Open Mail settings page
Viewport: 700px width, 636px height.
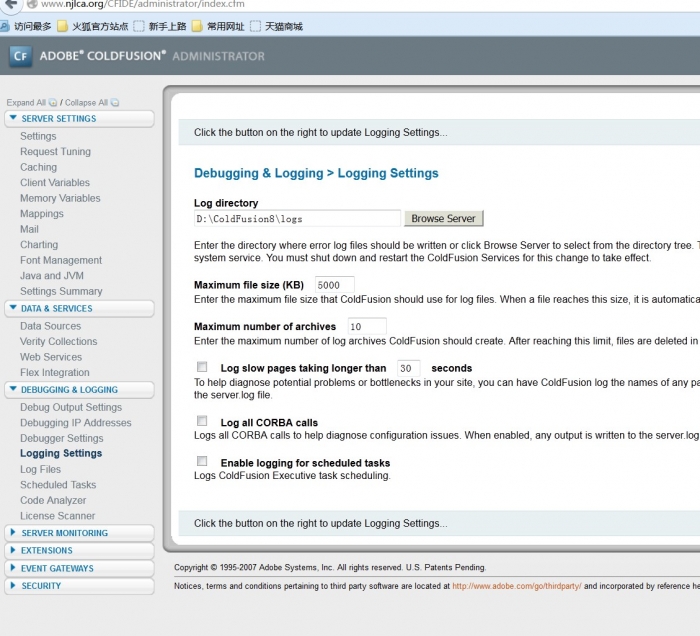tap(29, 229)
